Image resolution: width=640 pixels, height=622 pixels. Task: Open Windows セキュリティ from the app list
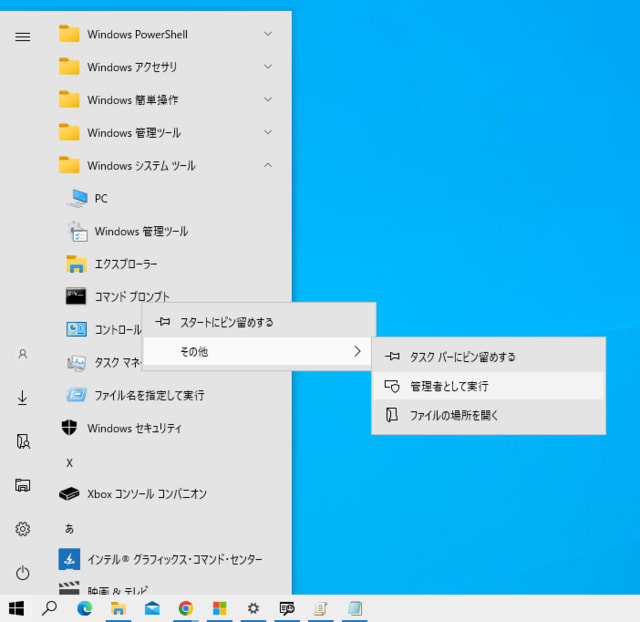(134, 428)
